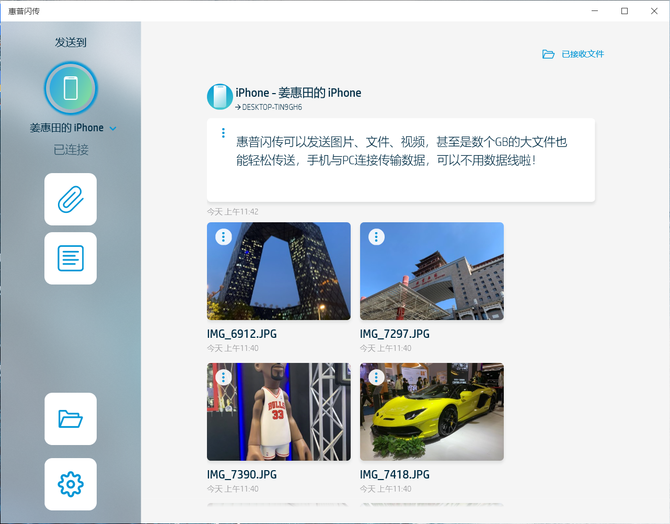Open the IMG_7297.JPG station thumbnail
The height and width of the screenshot is (524, 670).
[432, 271]
